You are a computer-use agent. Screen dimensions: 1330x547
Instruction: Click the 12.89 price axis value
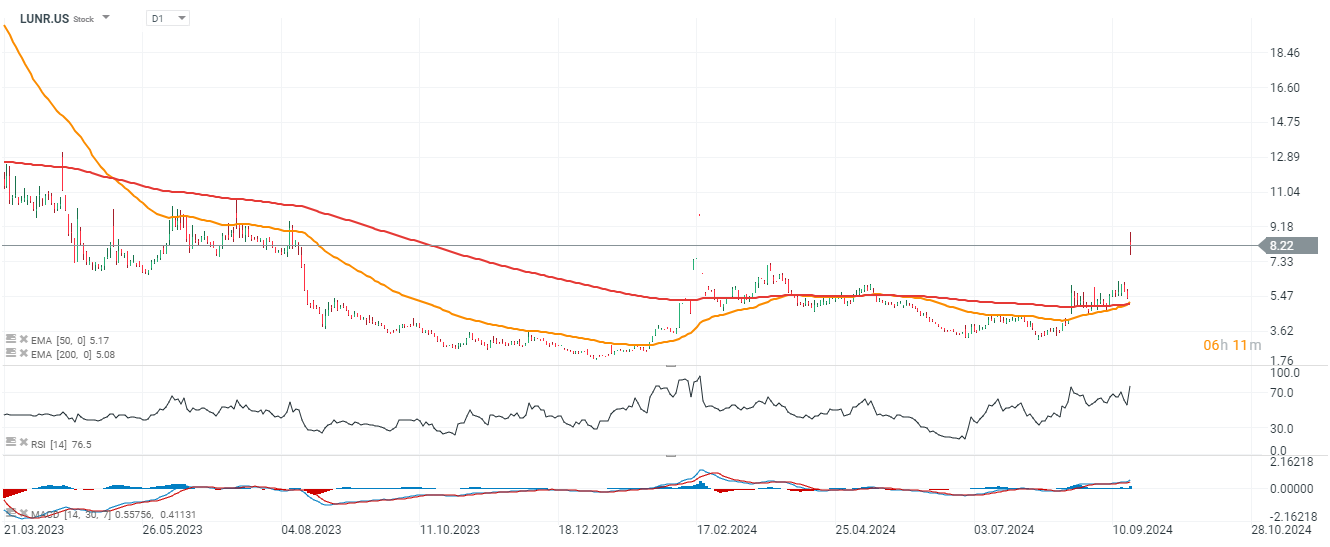point(1285,157)
